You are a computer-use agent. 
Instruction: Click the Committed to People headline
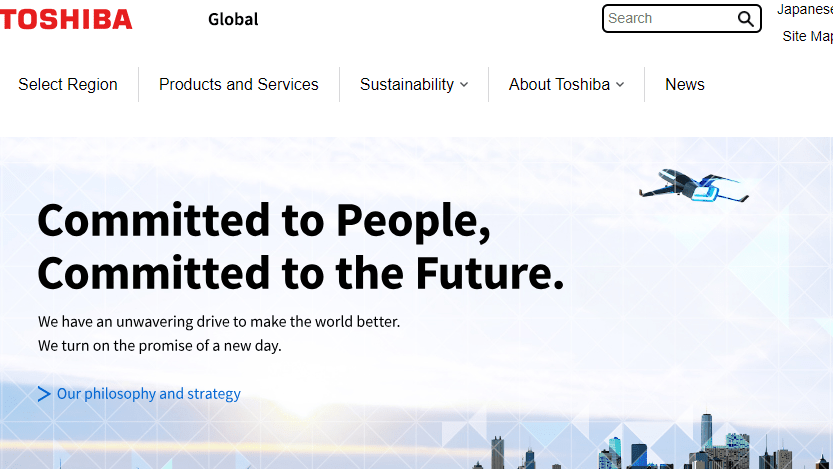[x=264, y=221]
